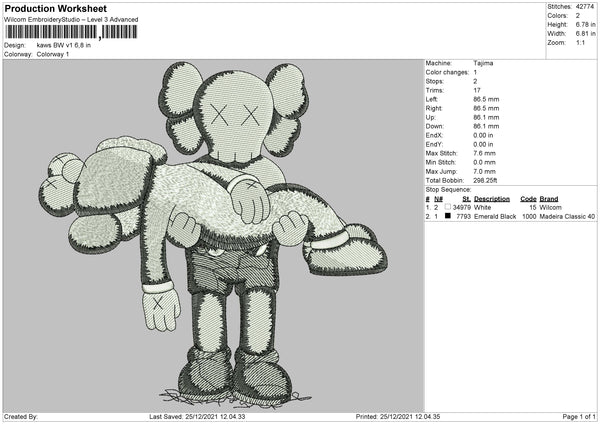Viewport: 600px width, 424px height.
Task: Select the 'White' thread description
Action: [482, 207]
